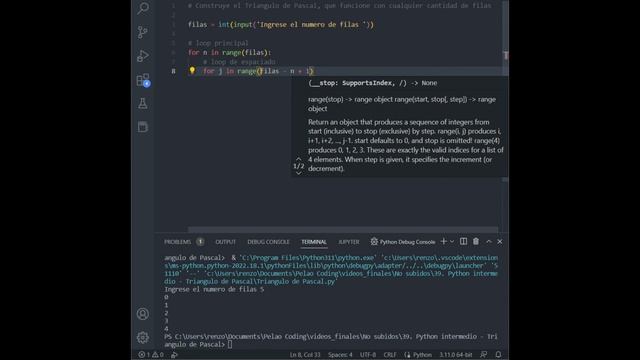640x360 pixels.
Task: Close the terminal panel
Action: pos(500,242)
